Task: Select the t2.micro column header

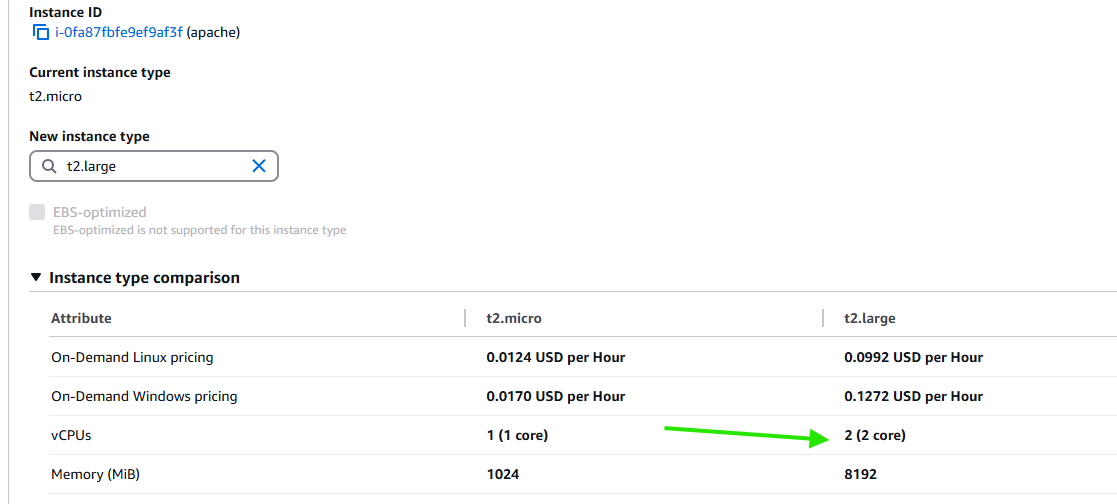Action: pyautogui.click(x=514, y=318)
